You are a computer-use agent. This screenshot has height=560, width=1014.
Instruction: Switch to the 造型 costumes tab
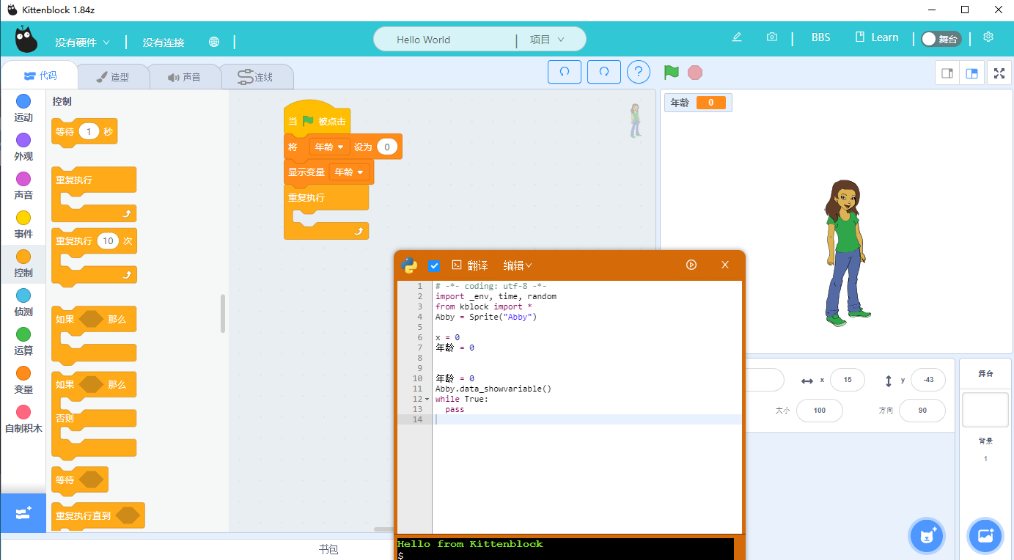(112, 77)
